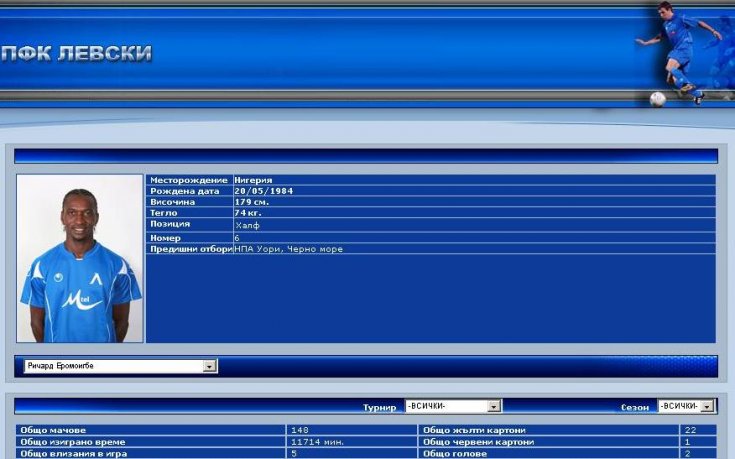Click the red cards value 1
The width and height of the screenshot is (735, 459).
pyautogui.click(x=687, y=442)
